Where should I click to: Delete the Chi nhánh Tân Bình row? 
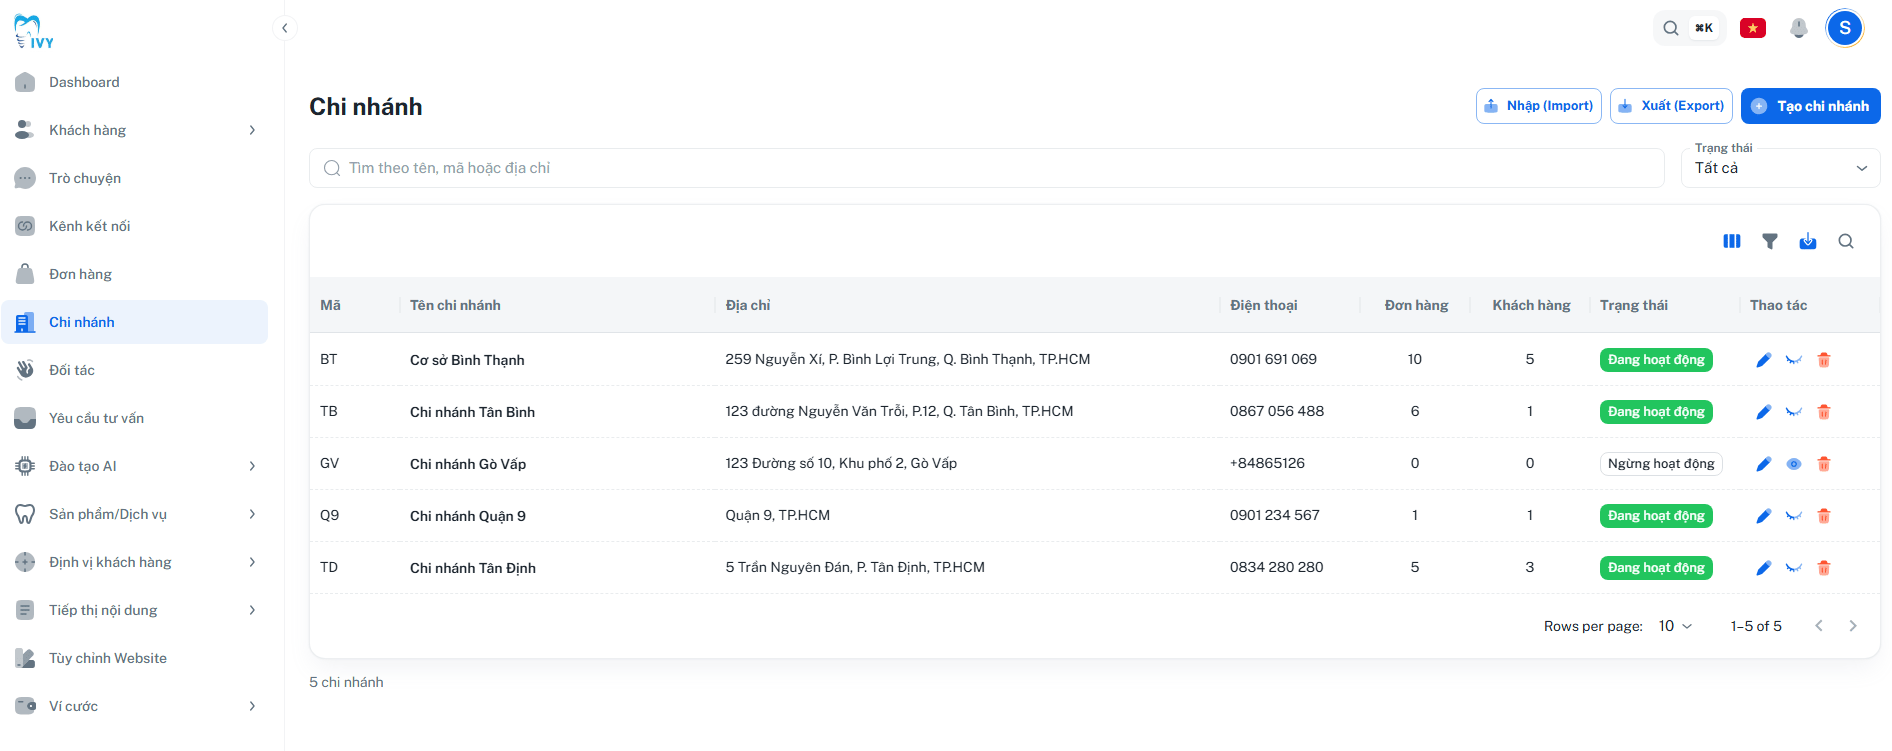coord(1824,412)
